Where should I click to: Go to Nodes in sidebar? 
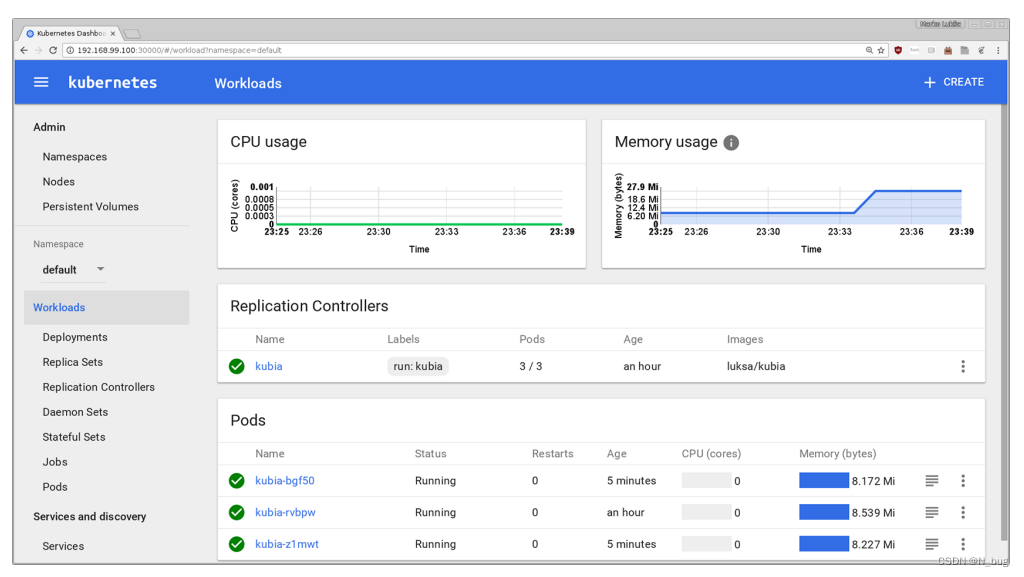(x=59, y=181)
